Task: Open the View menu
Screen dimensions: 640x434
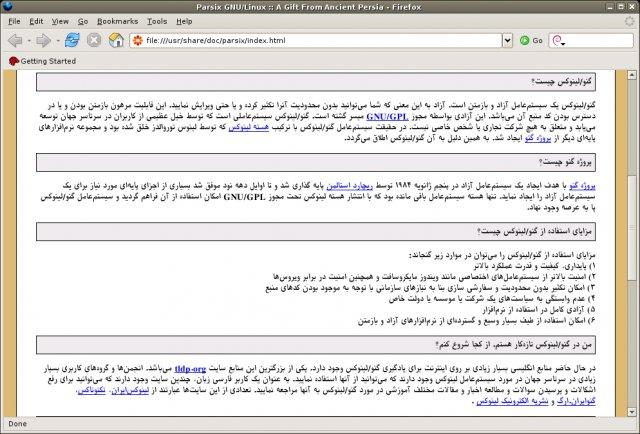Action: [x=59, y=20]
